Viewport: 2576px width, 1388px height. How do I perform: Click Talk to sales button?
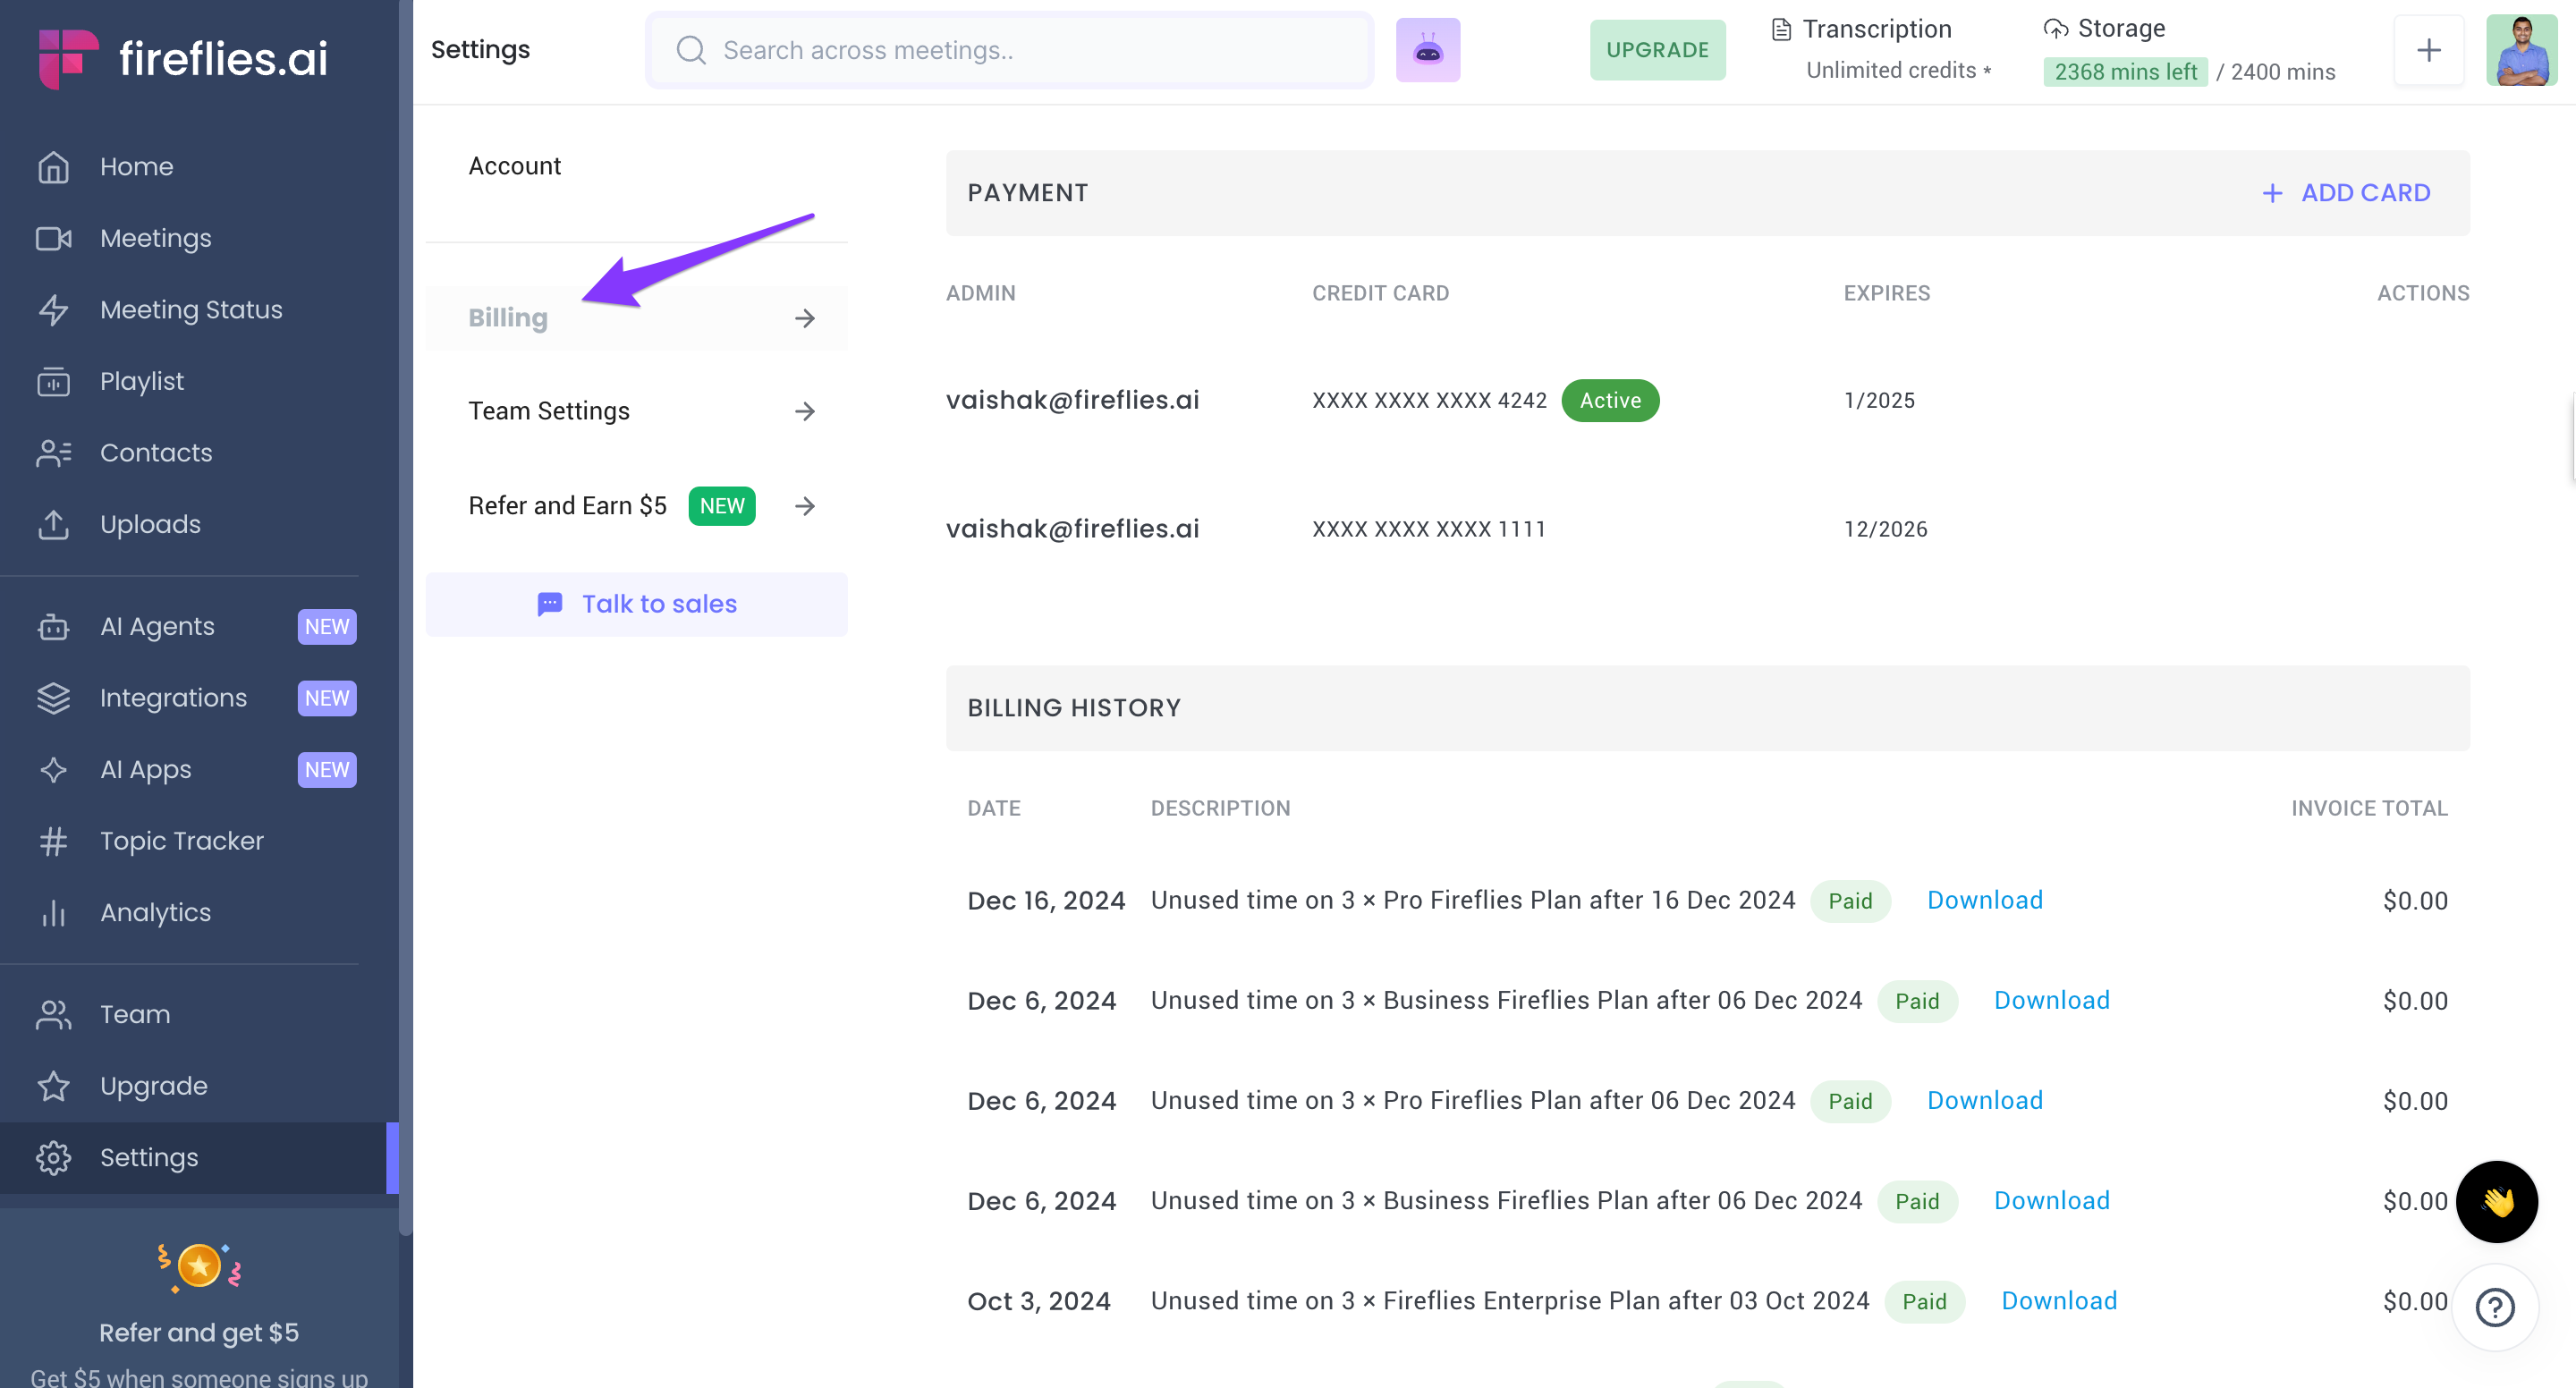[x=636, y=604]
